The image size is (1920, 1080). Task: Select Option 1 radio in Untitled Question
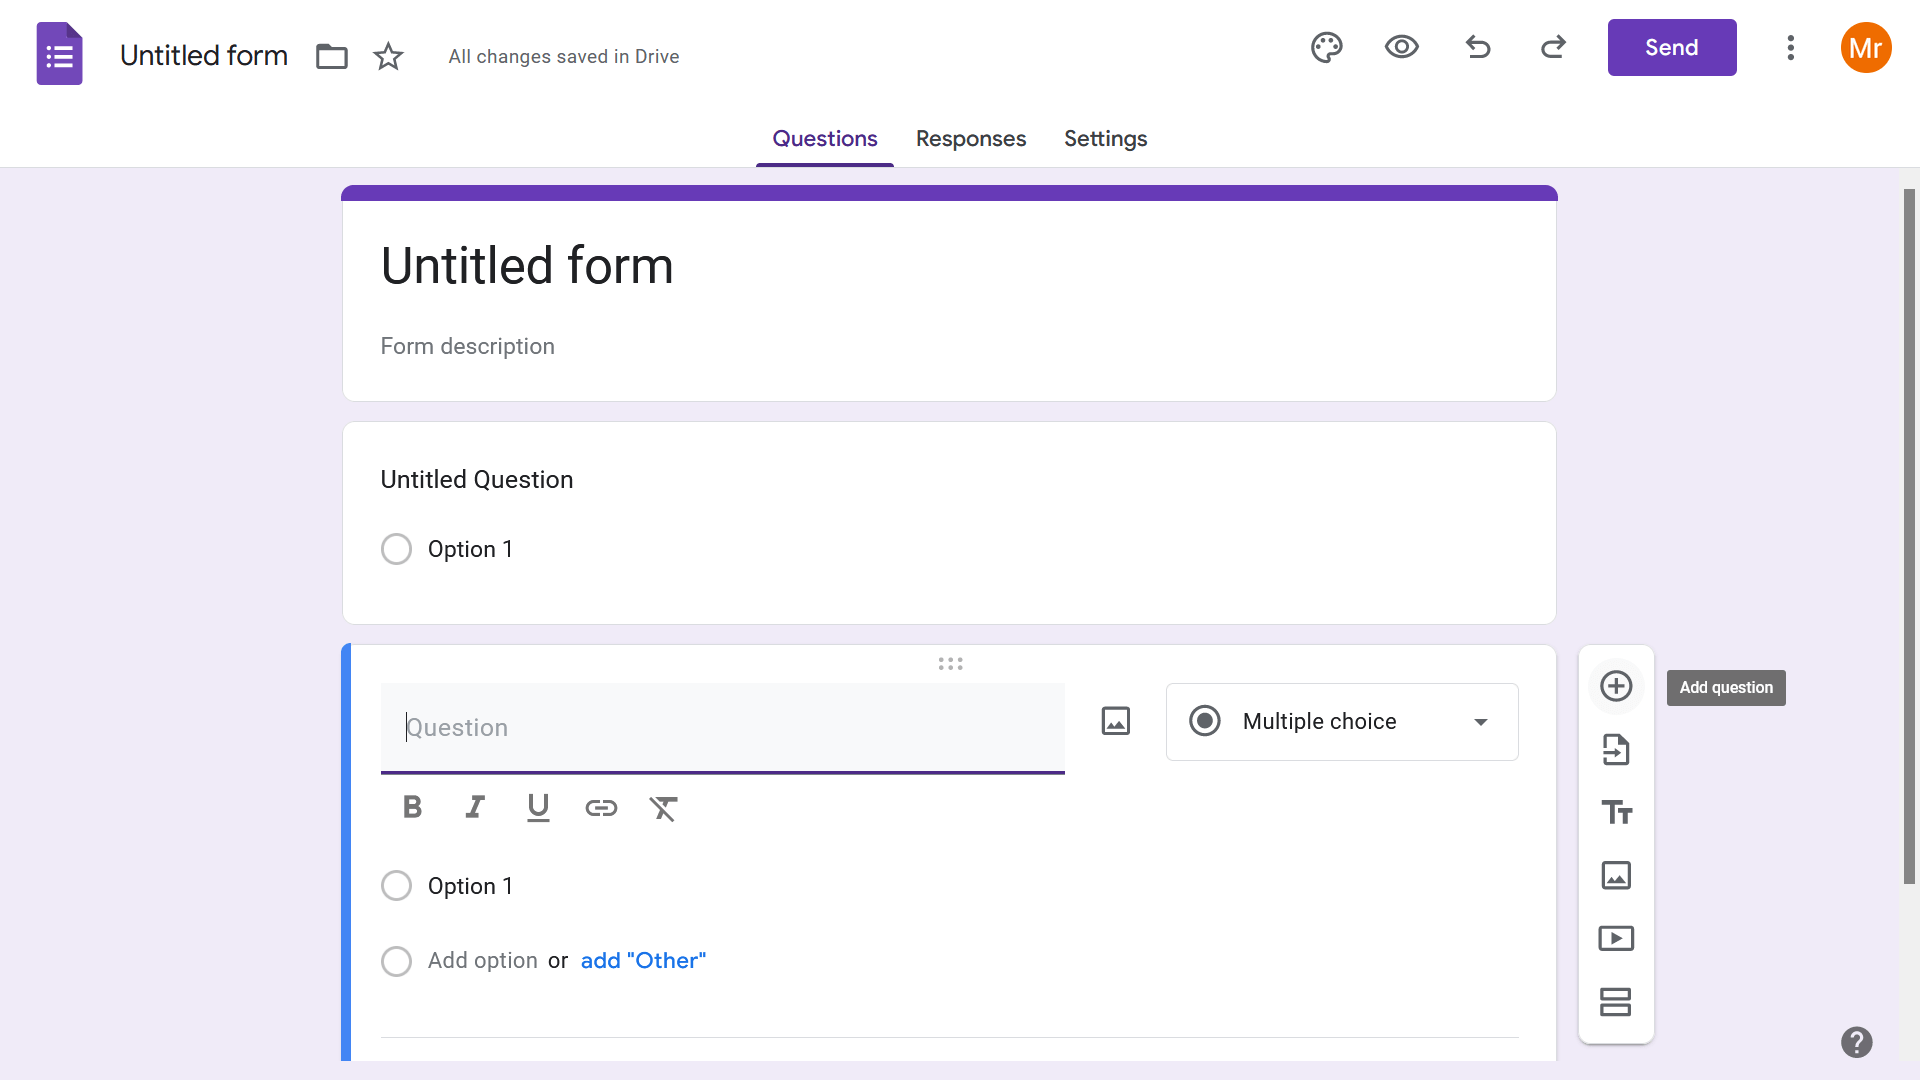[396, 549]
